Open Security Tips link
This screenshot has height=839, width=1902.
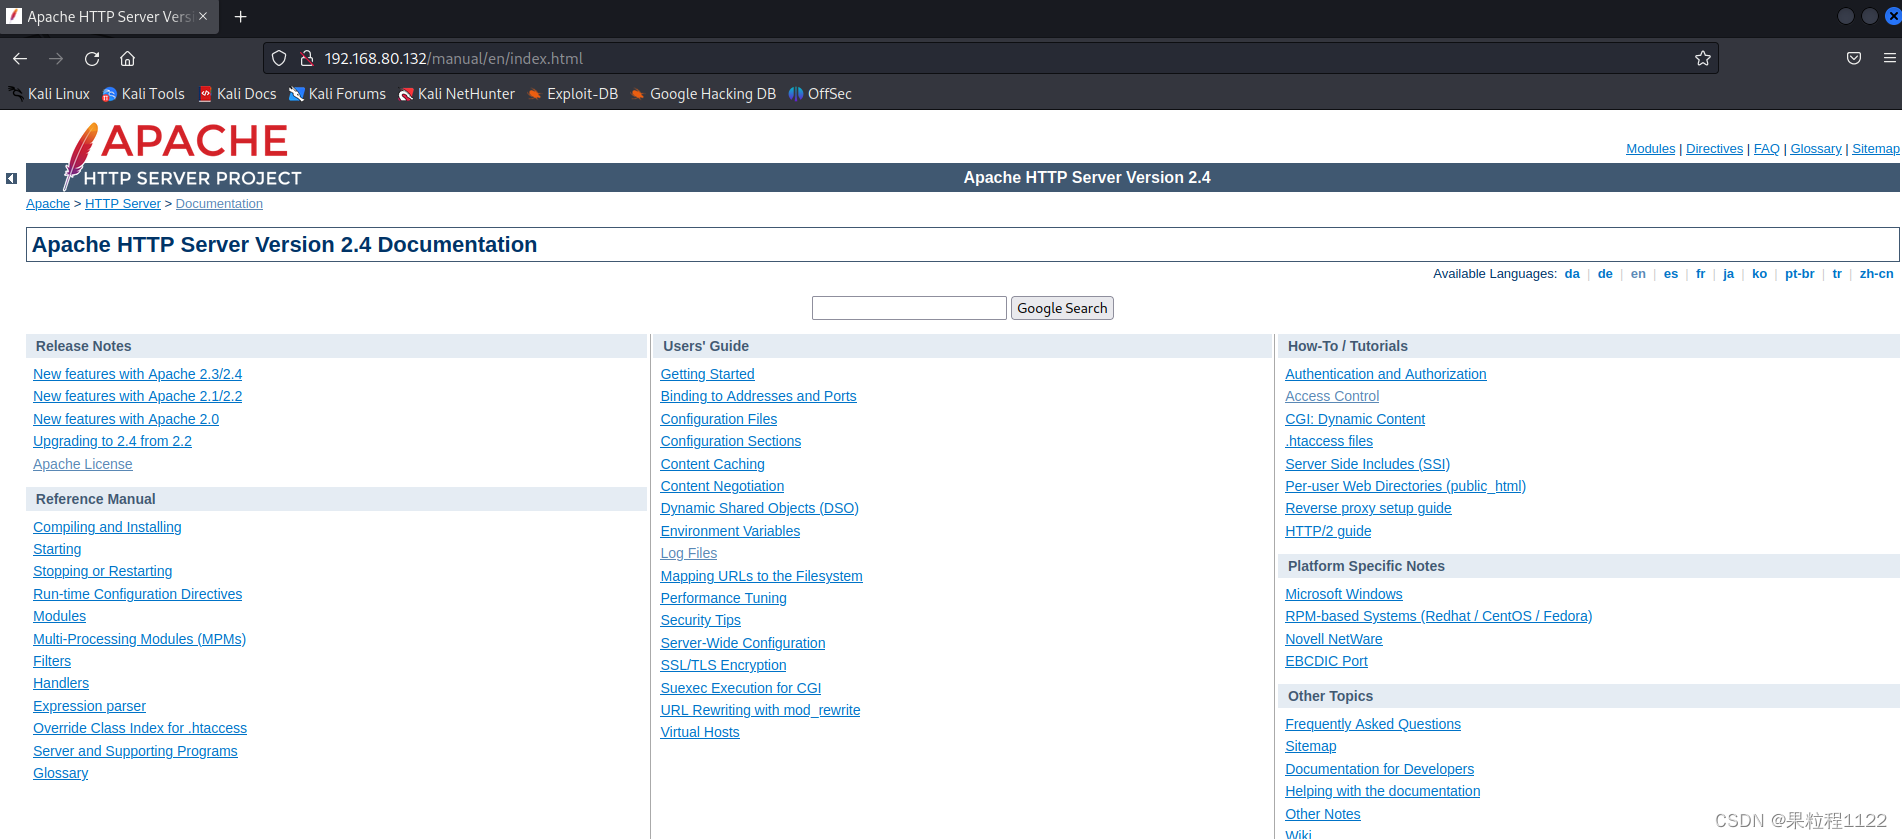pyautogui.click(x=700, y=620)
